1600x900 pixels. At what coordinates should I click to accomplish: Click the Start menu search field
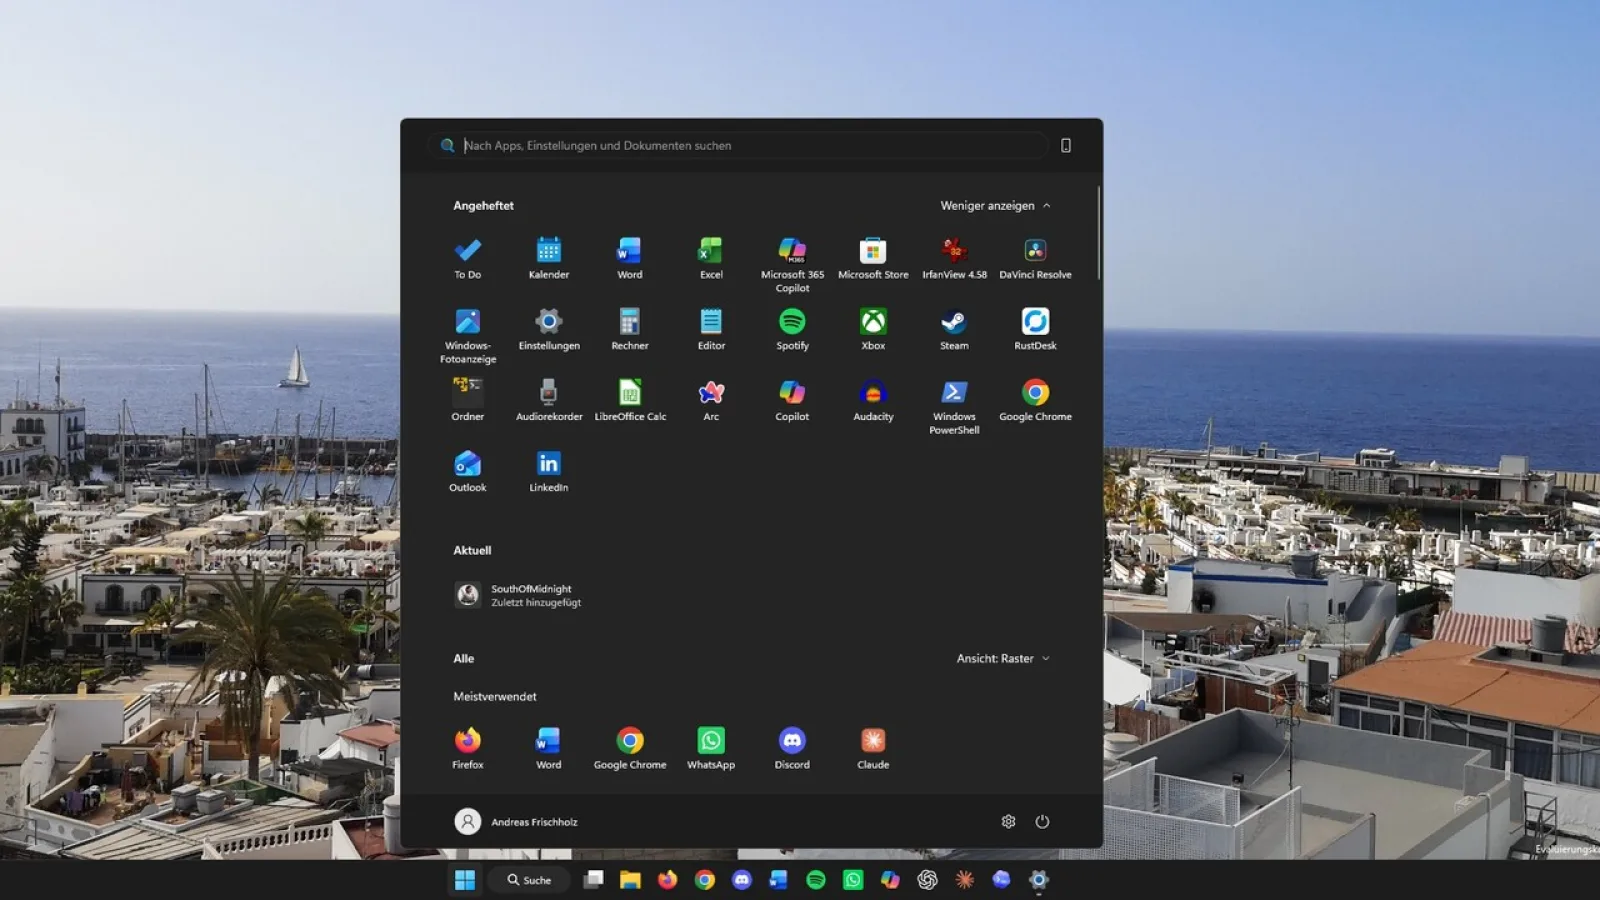click(738, 145)
